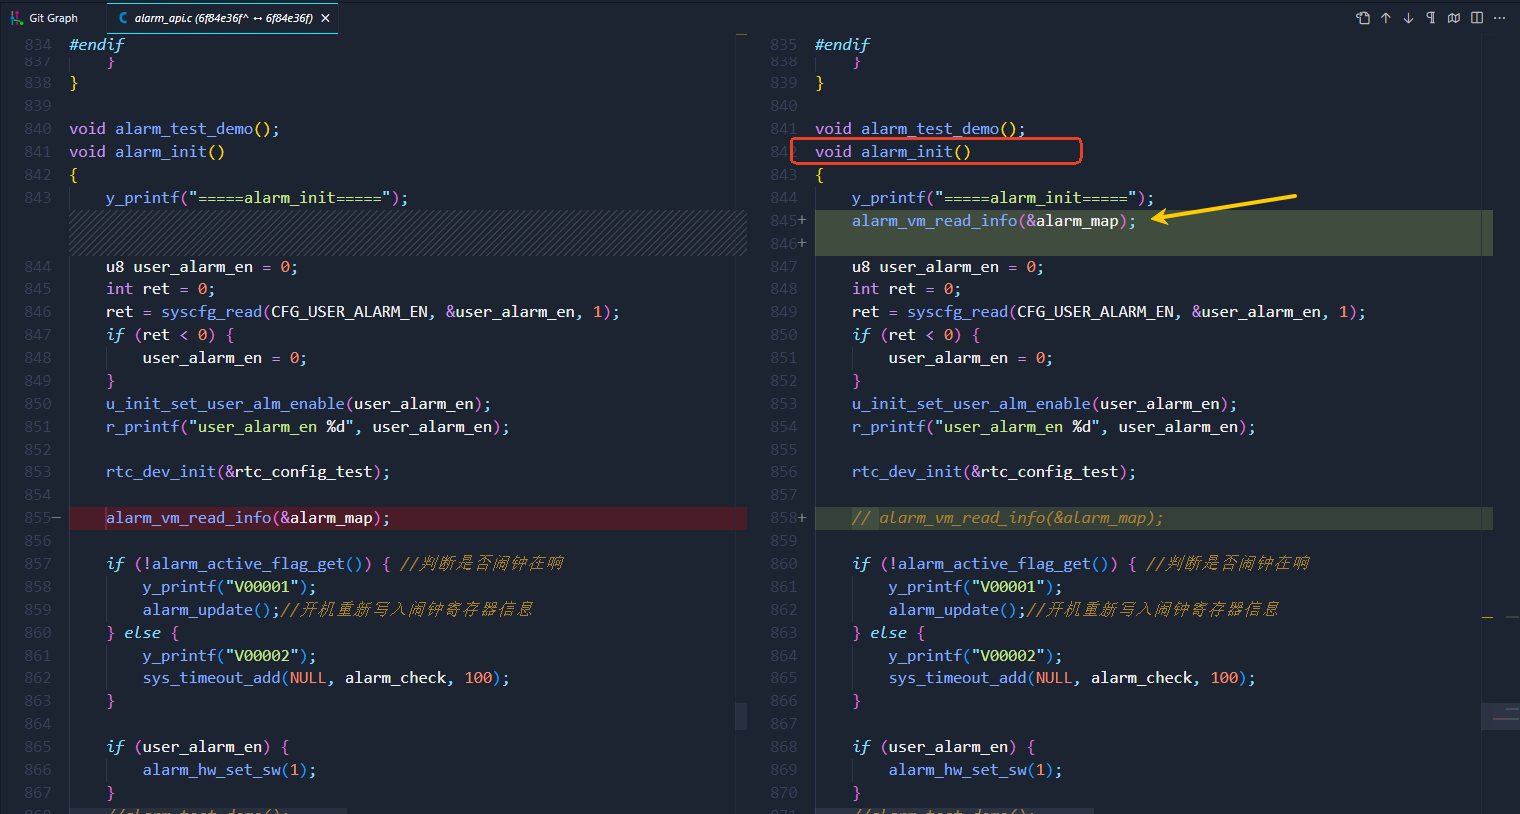
Task: Click the plus marker at line 858
Action: click(x=802, y=518)
